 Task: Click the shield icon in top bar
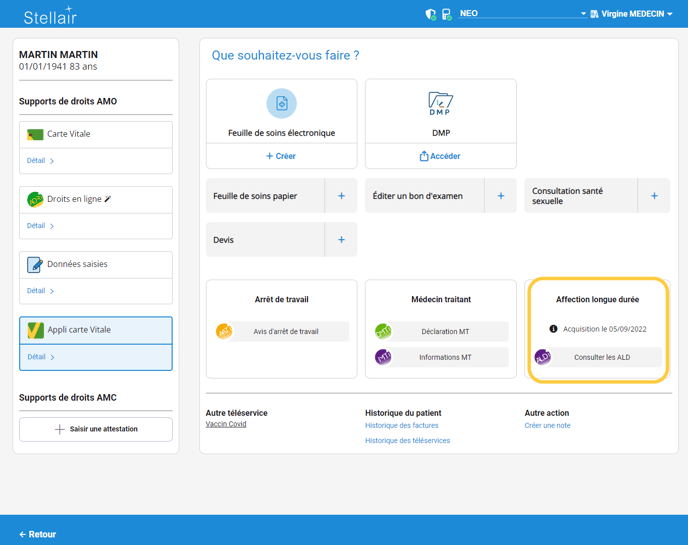click(431, 14)
